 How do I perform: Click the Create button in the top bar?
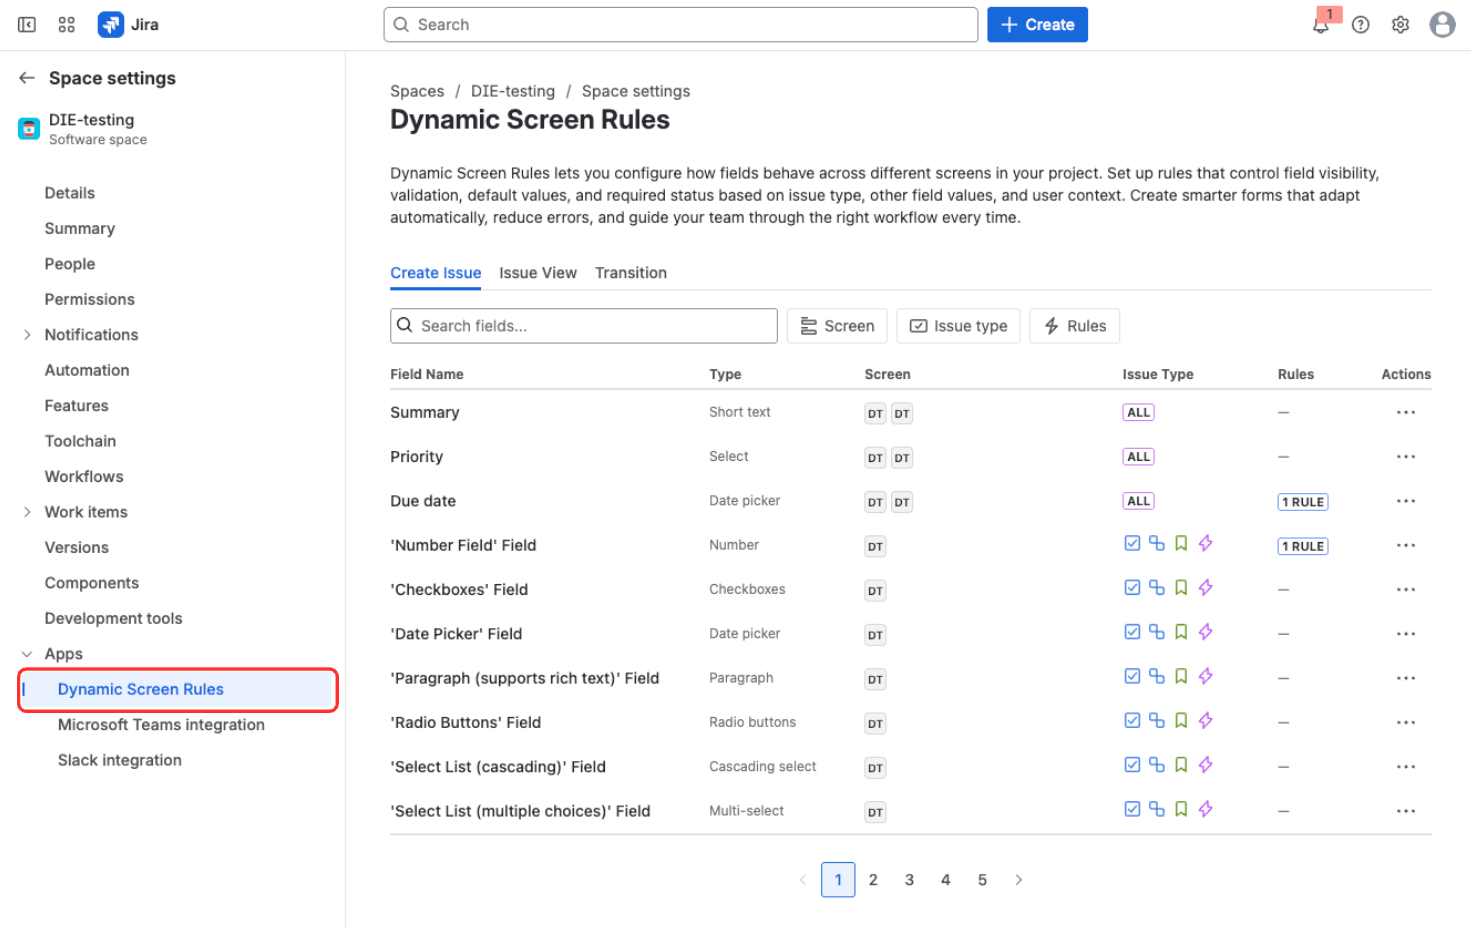click(x=1037, y=24)
